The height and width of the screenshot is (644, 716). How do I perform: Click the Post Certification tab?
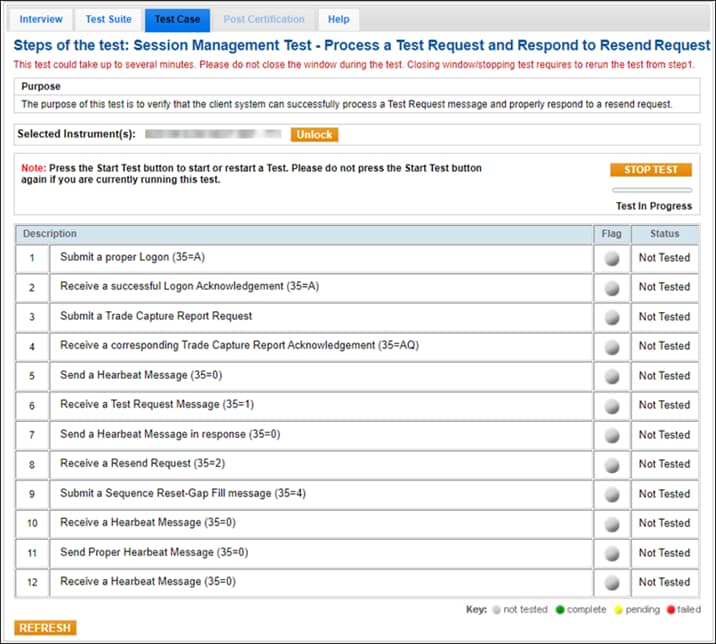[x=264, y=19]
